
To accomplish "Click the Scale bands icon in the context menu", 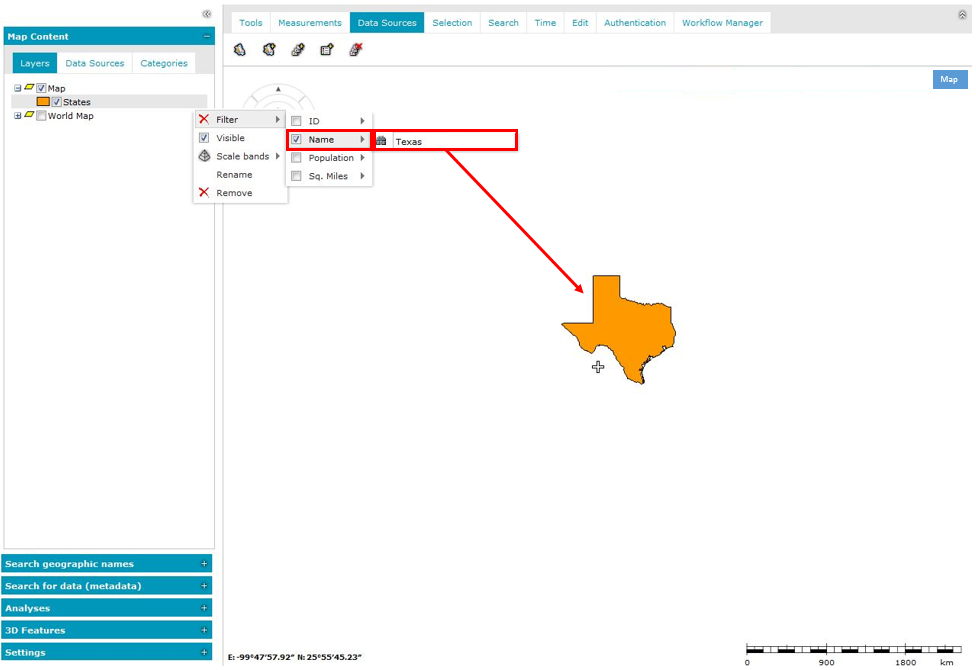I will coord(204,157).
